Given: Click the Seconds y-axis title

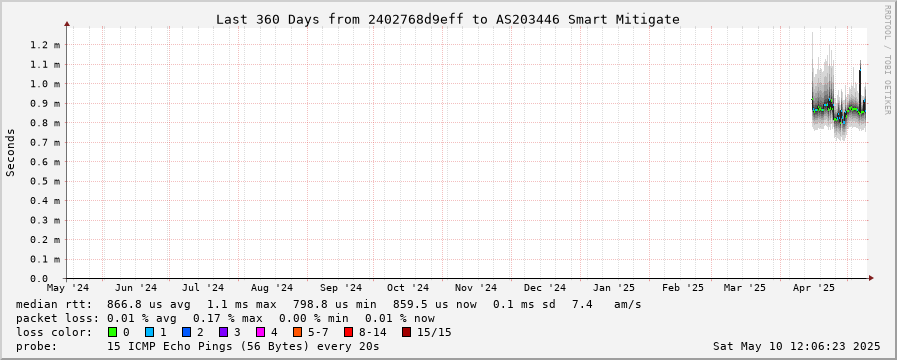Looking at the screenshot, I should click(10, 152).
